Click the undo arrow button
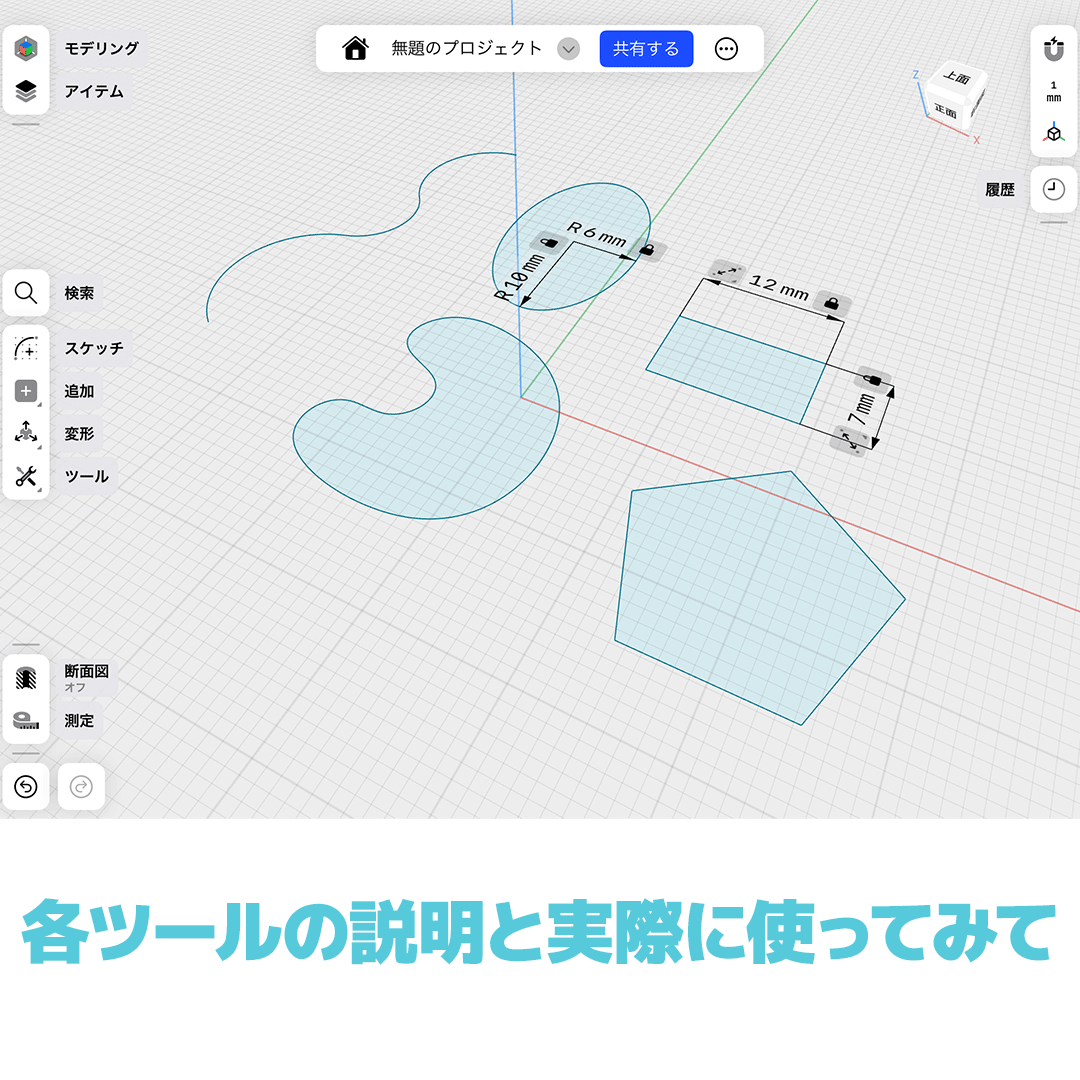This screenshot has height=1080, width=1080. point(25,786)
